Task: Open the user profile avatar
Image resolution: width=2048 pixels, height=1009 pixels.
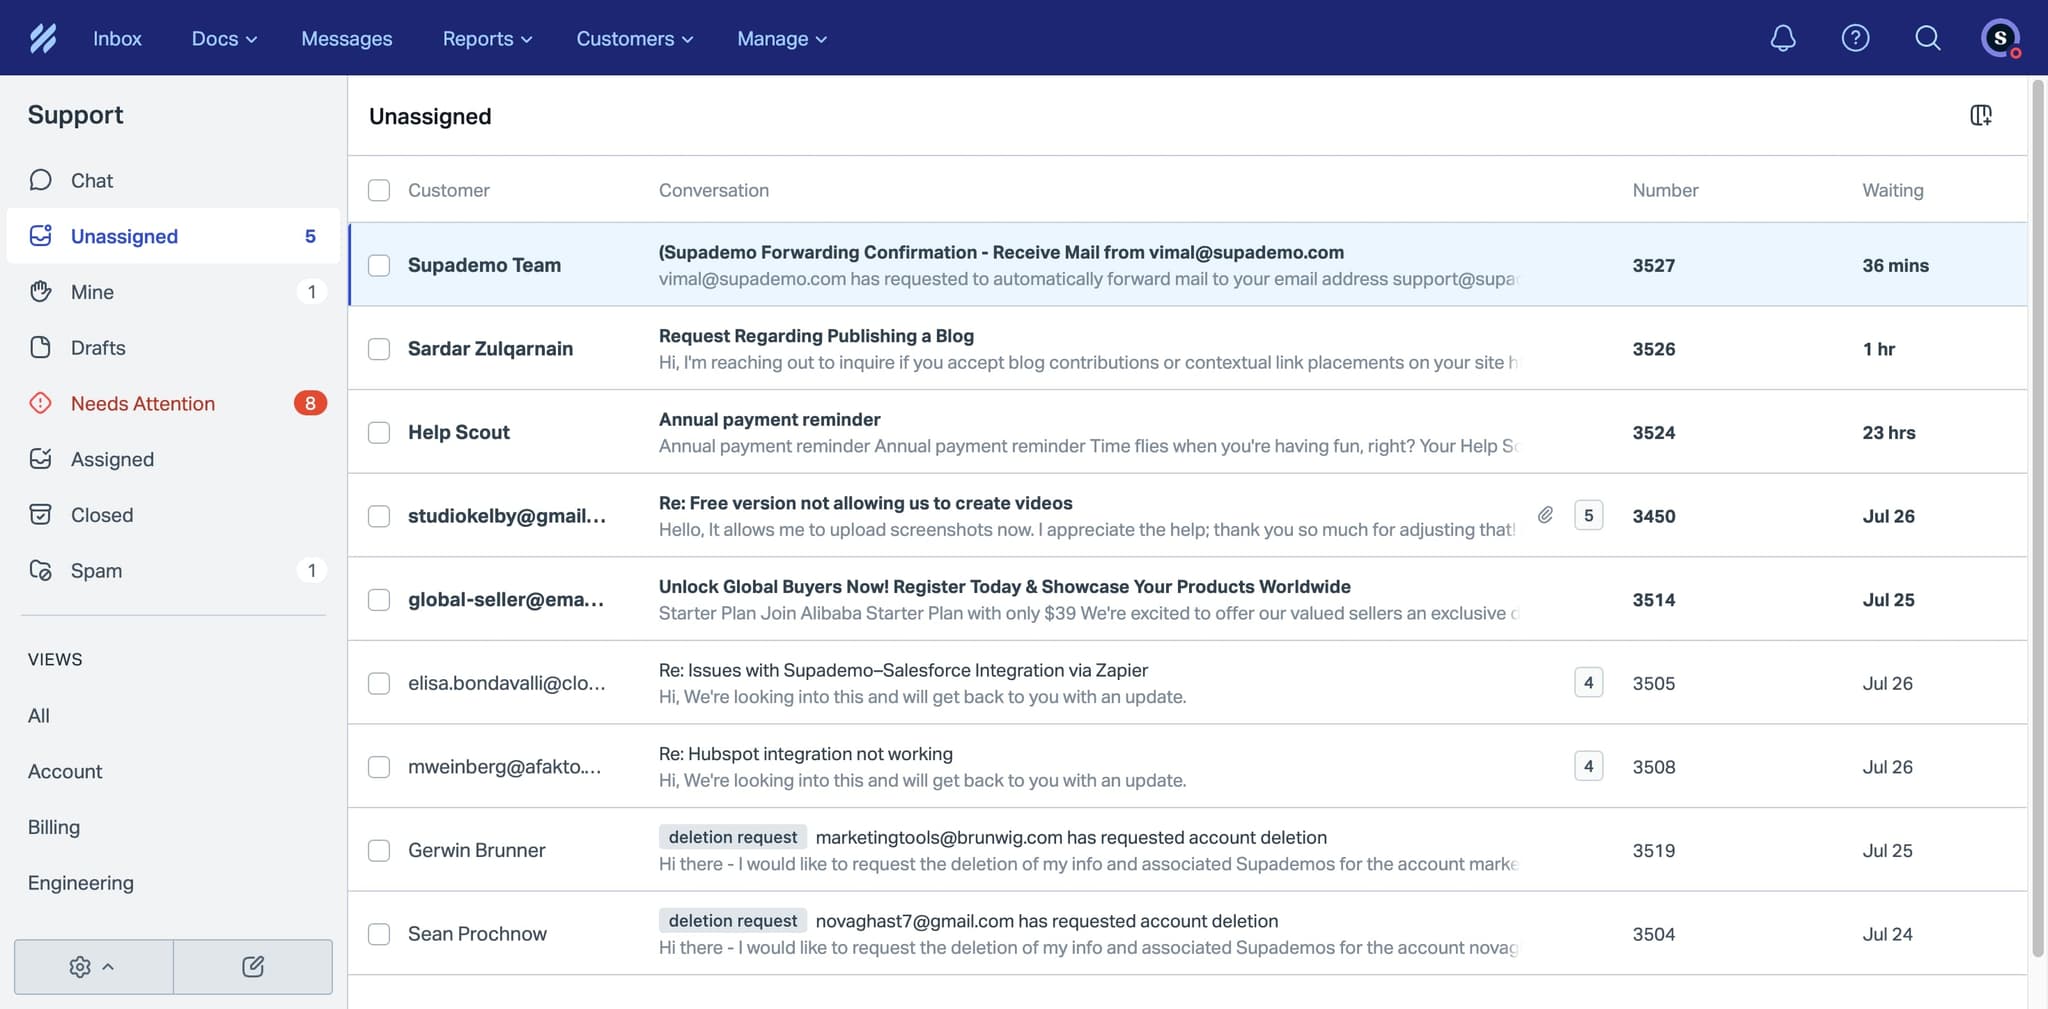Action: pyautogui.click(x=2000, y=38)
